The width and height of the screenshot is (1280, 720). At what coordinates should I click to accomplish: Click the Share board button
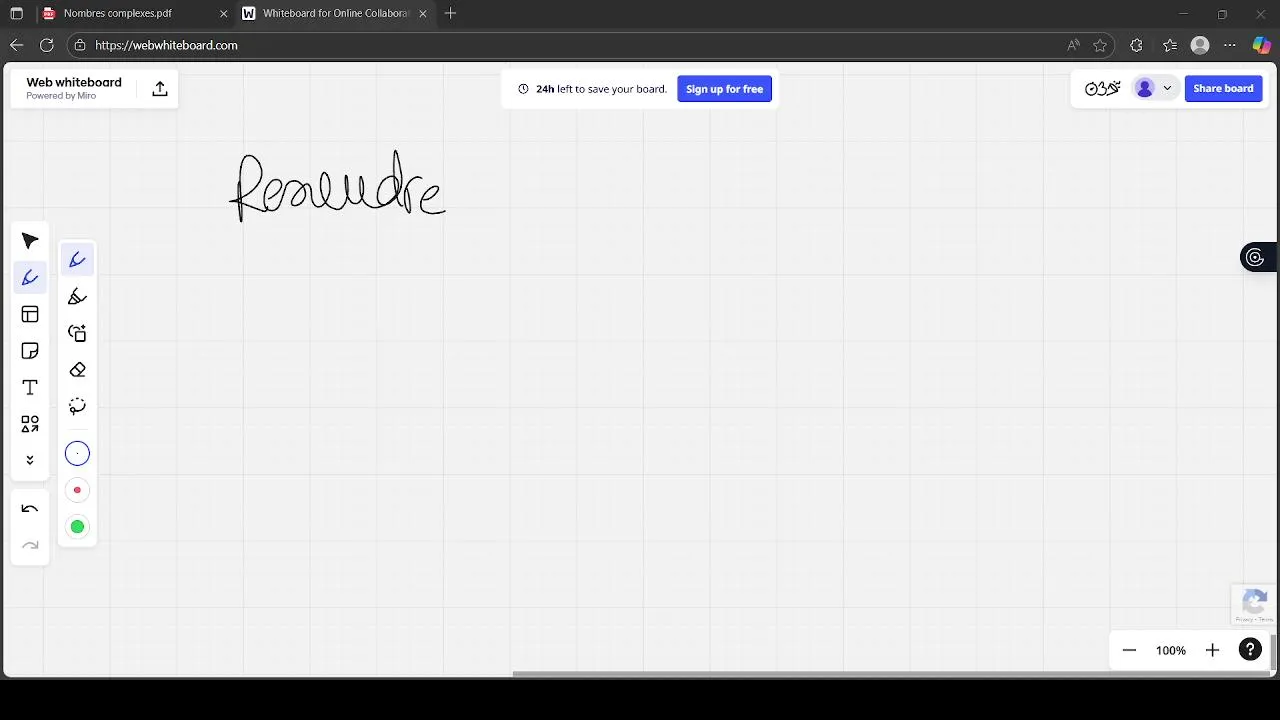[1223, 88]
